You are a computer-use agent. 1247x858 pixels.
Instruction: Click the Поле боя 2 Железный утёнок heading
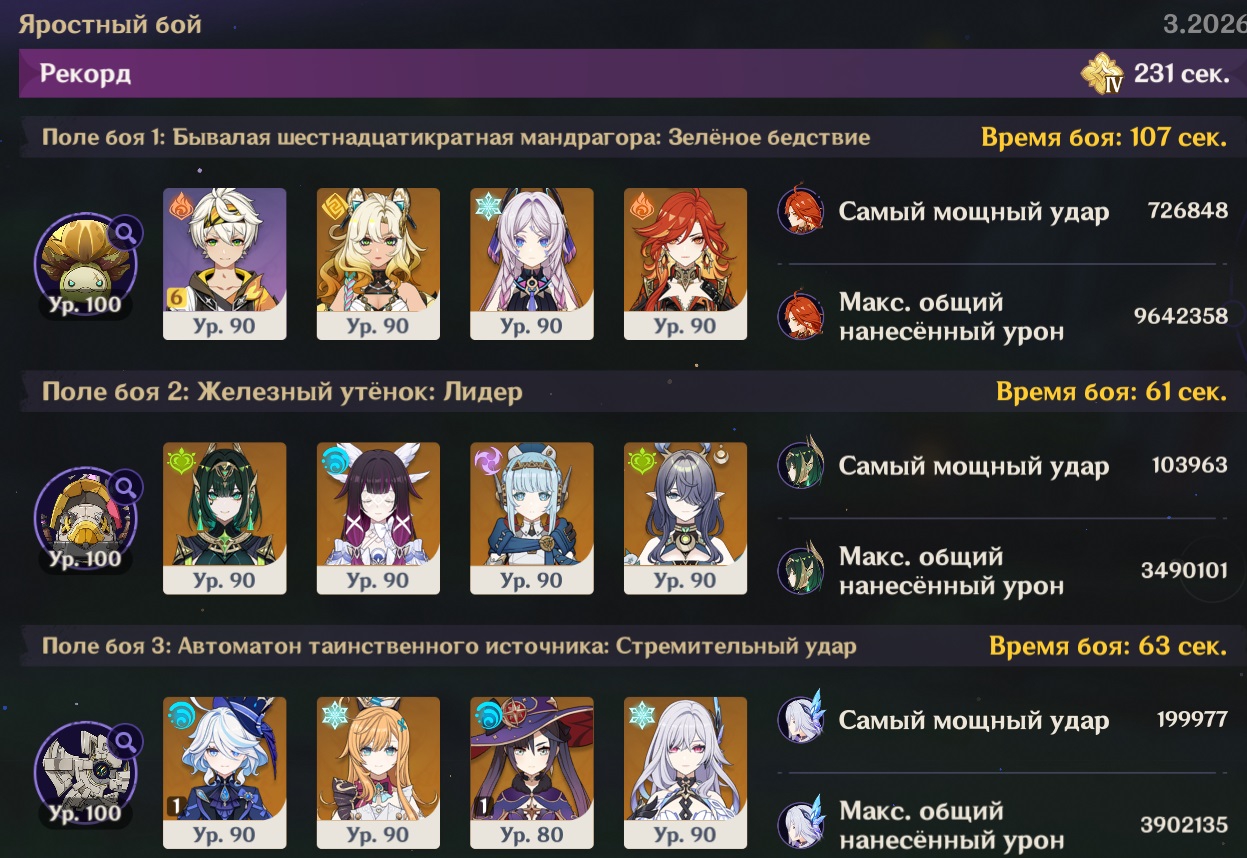pyautogui.click(x=282, y=391)
